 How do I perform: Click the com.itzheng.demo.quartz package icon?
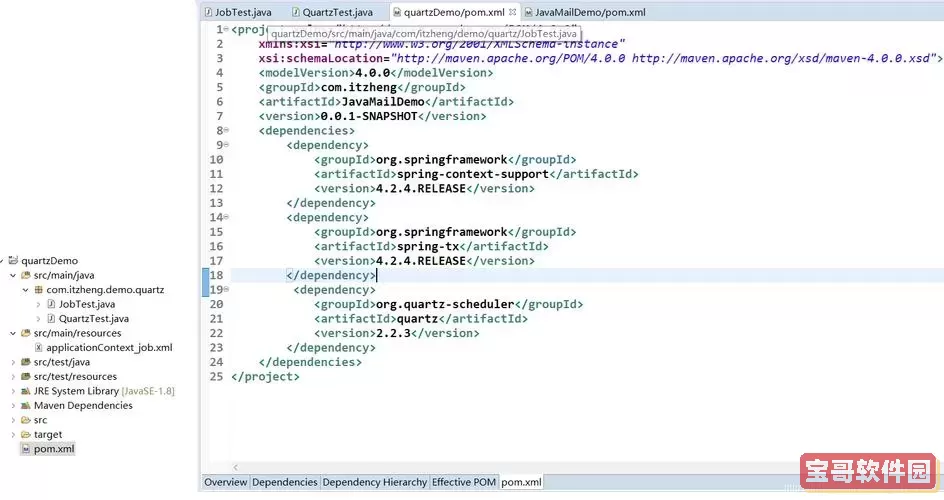pos(39,289)
